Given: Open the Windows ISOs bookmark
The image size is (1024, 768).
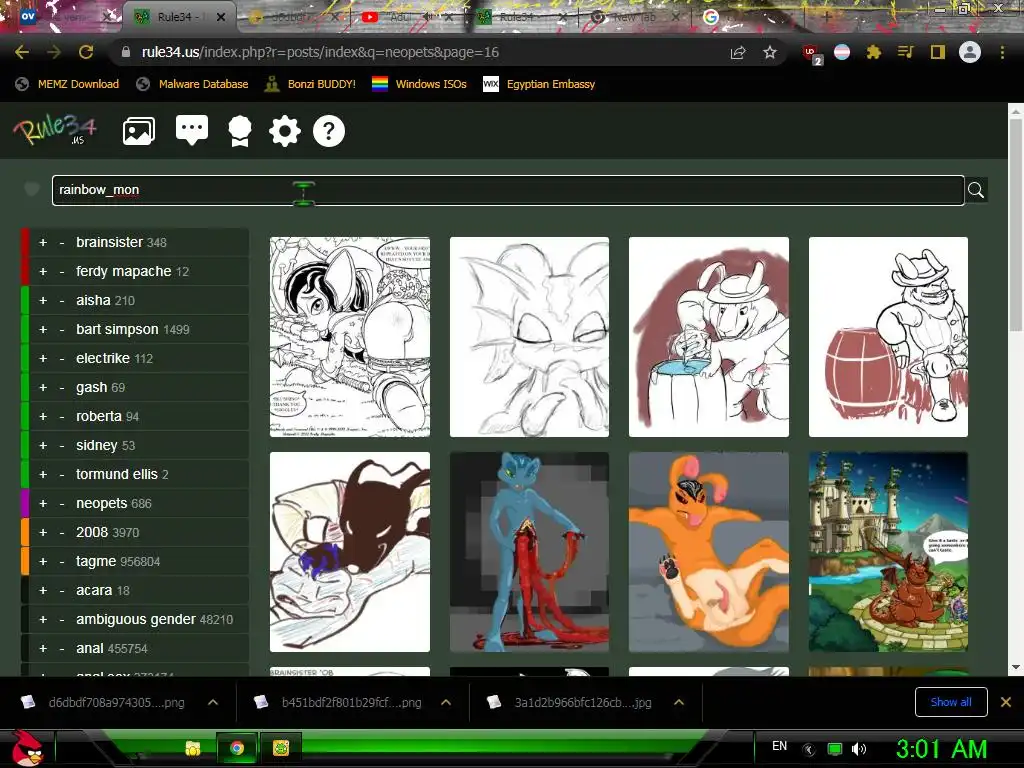Looking at the screenshot, I should pos(419,84).
